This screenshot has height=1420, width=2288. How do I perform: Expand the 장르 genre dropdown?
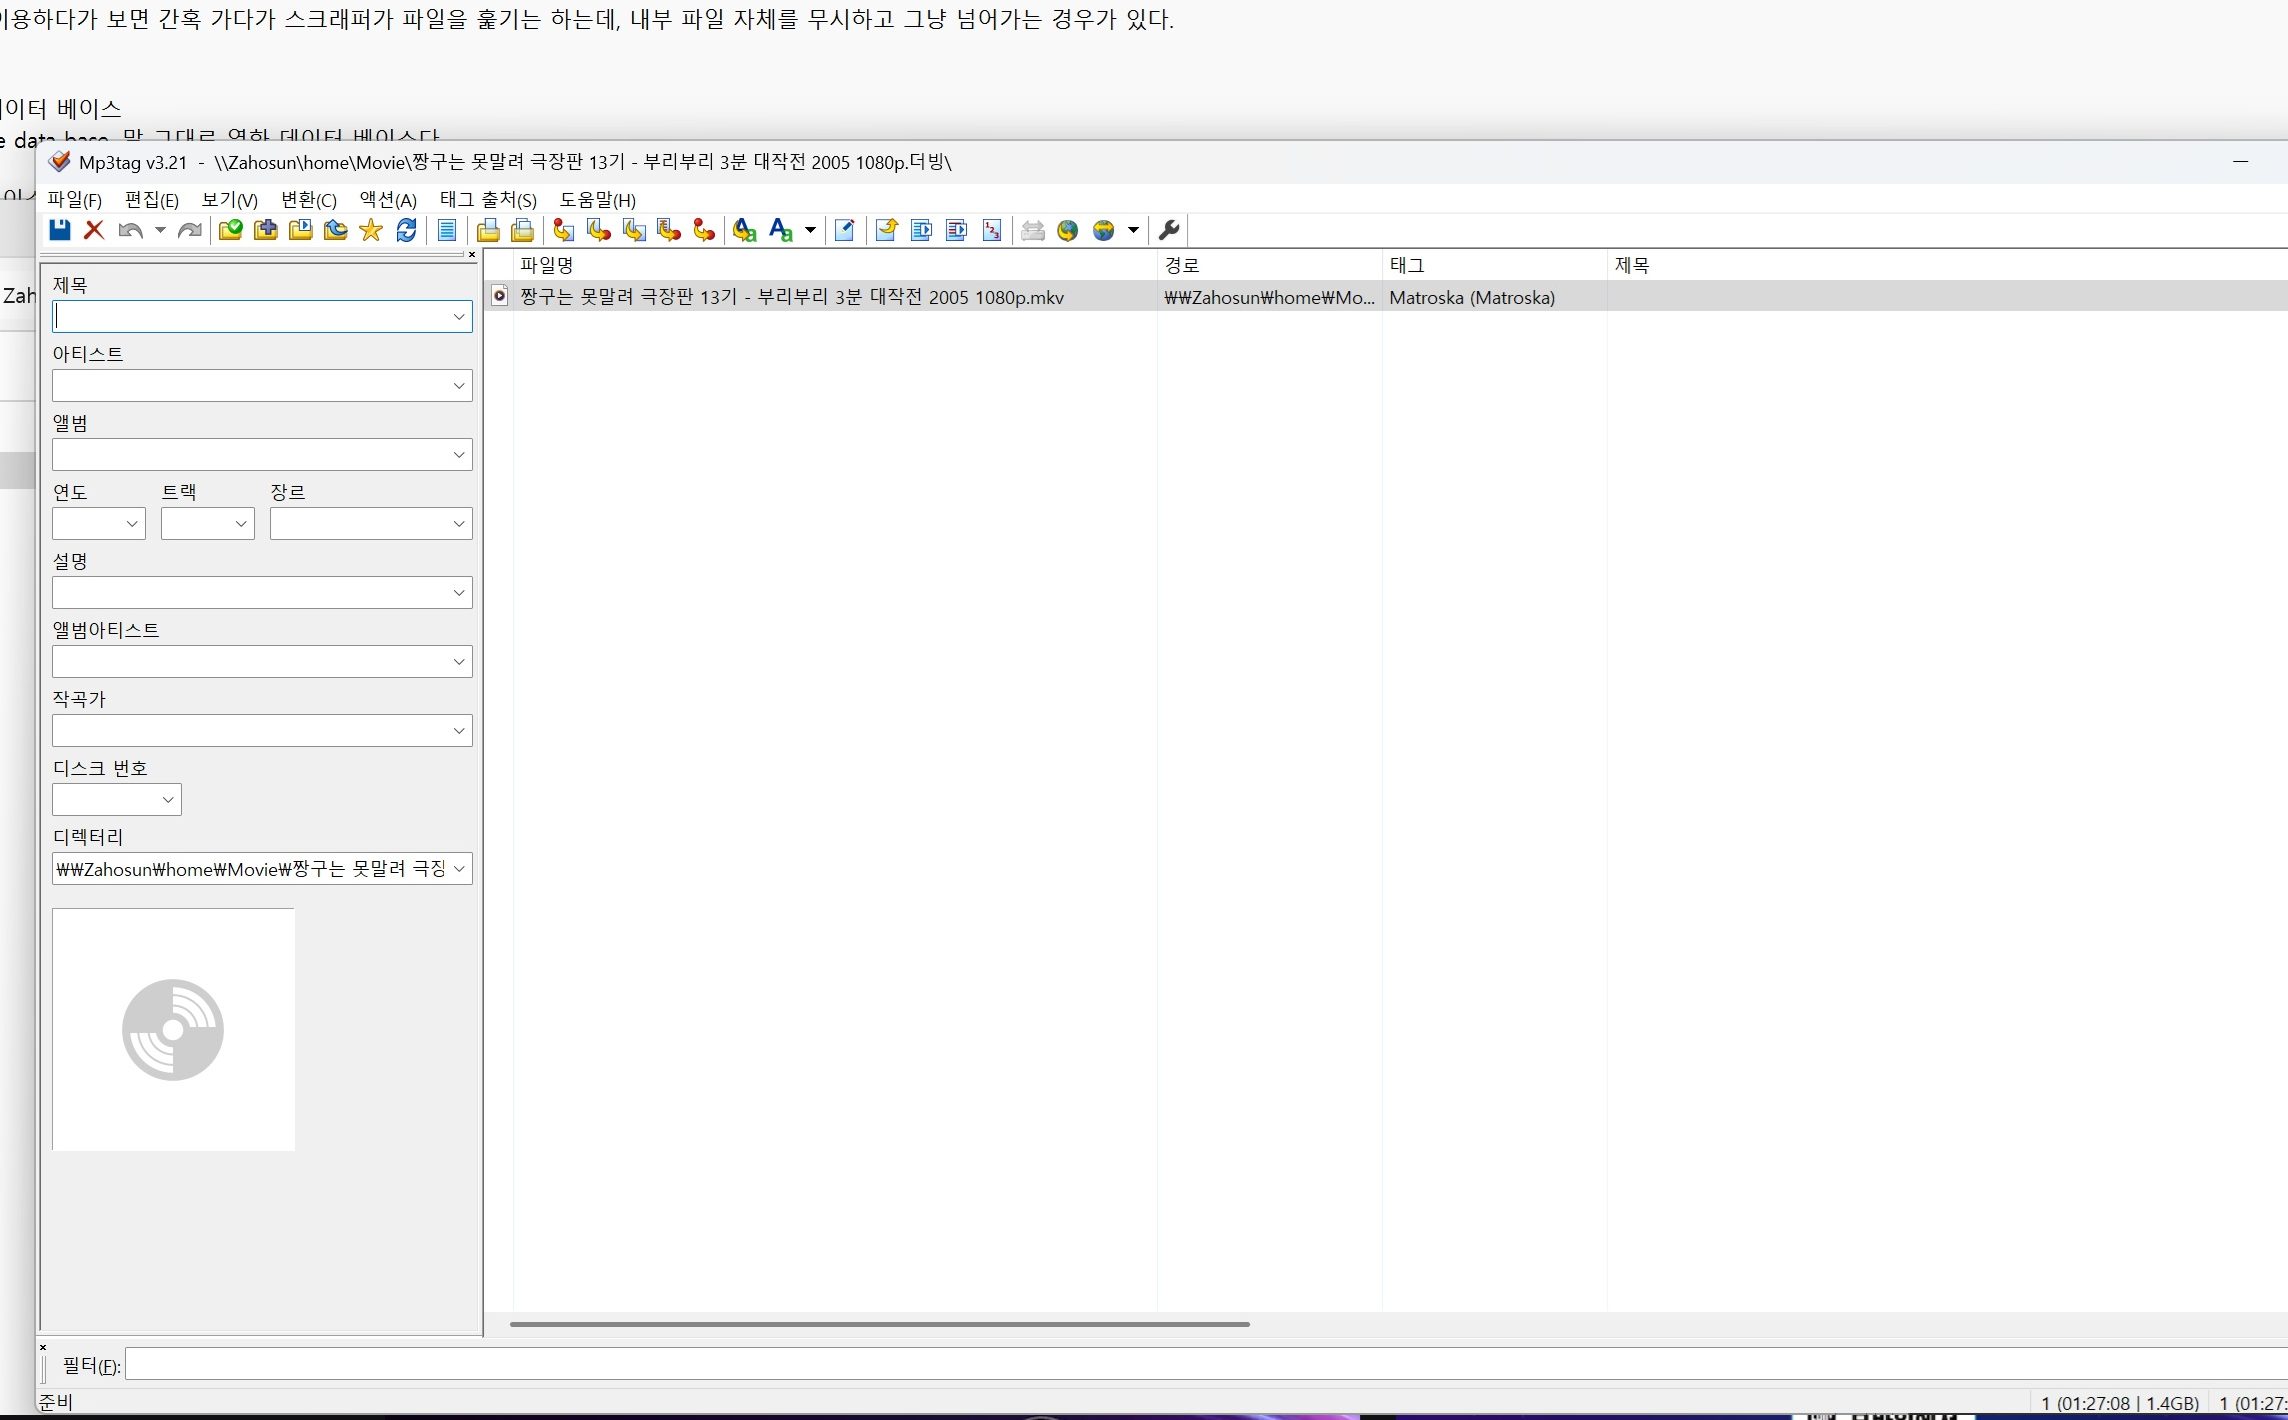pos(459,524)
